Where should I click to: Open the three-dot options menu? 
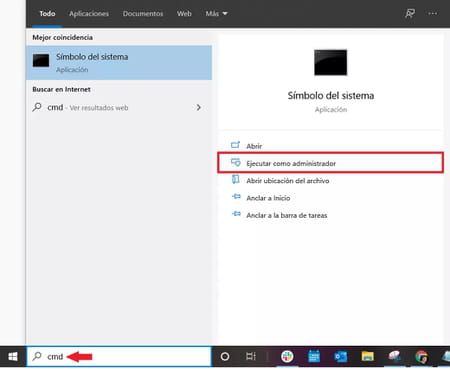(x=433, y=14)
